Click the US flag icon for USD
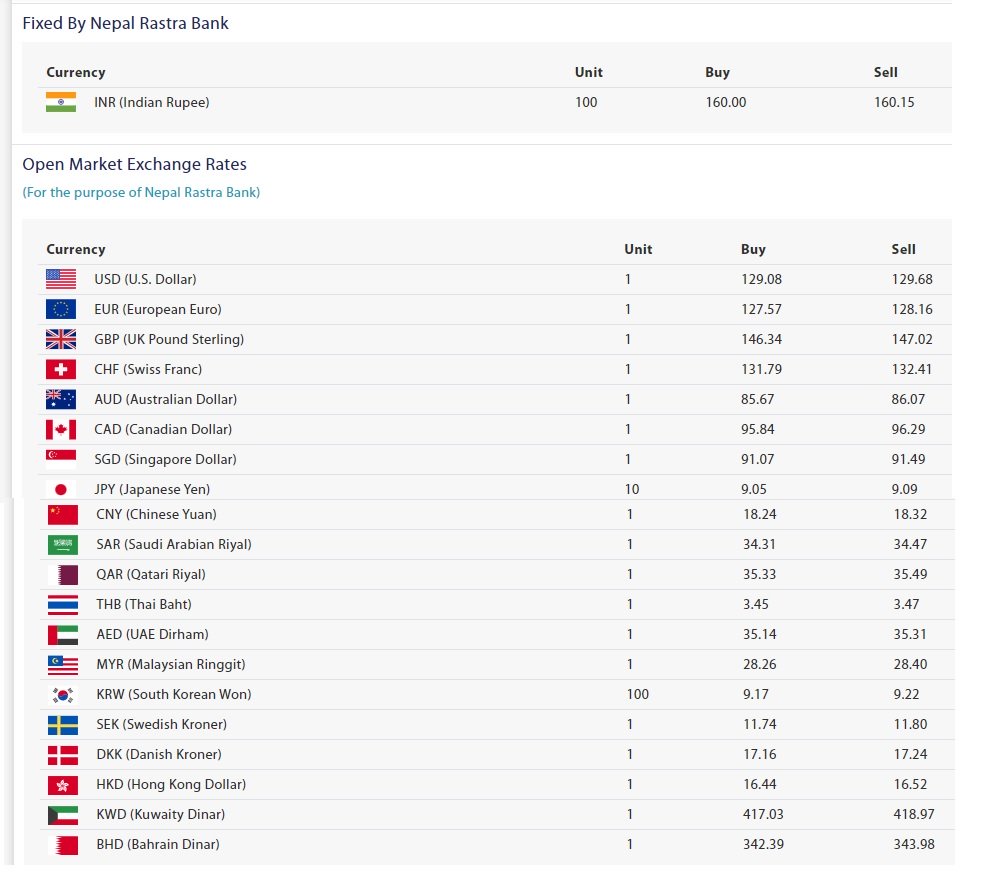 pos(61,279)
